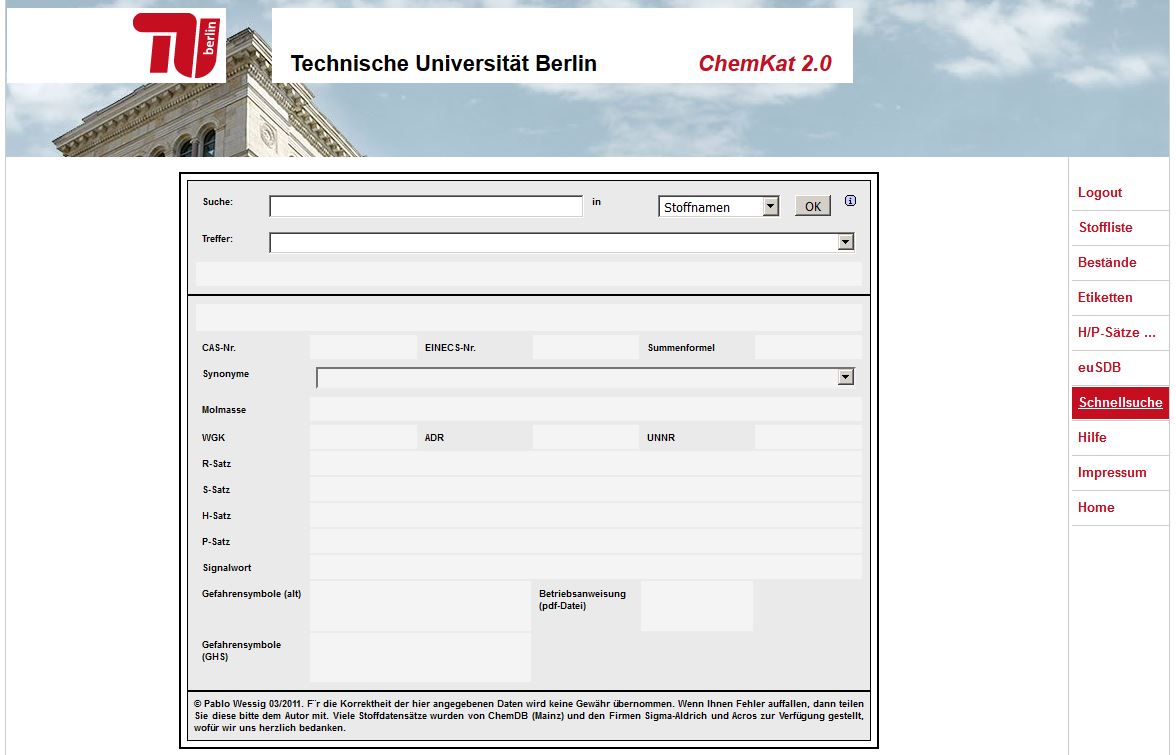Open the Etiketten menu entry
The height and width of the screenshot is (755, 1176).
pos(1105,297)
